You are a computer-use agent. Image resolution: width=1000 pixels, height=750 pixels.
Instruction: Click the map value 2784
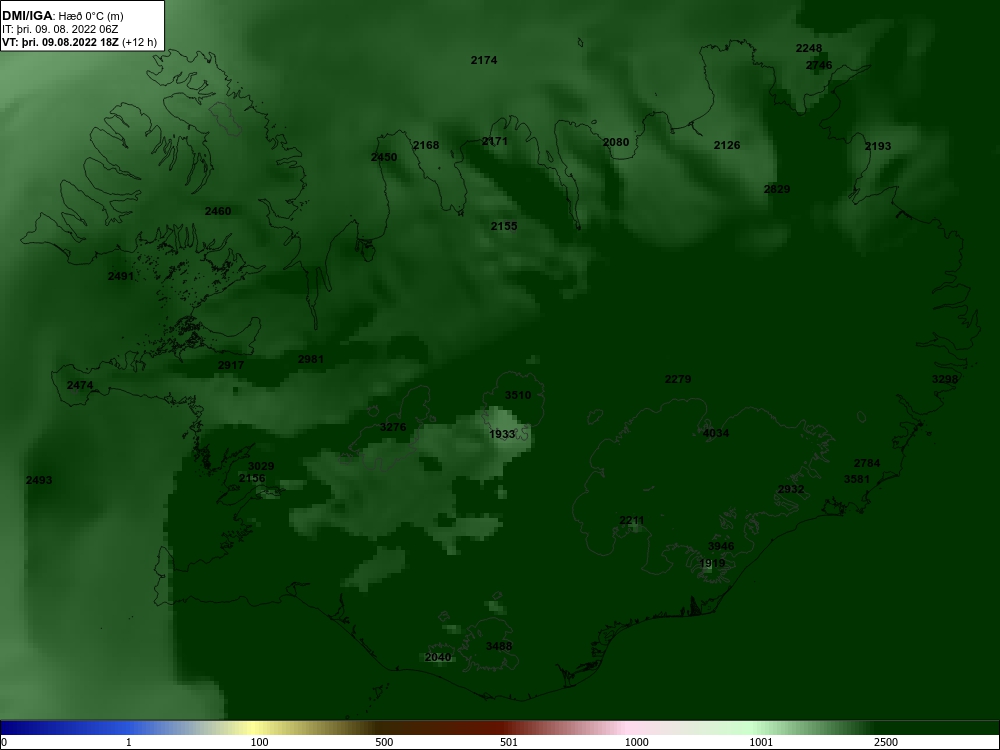point(867,463)
